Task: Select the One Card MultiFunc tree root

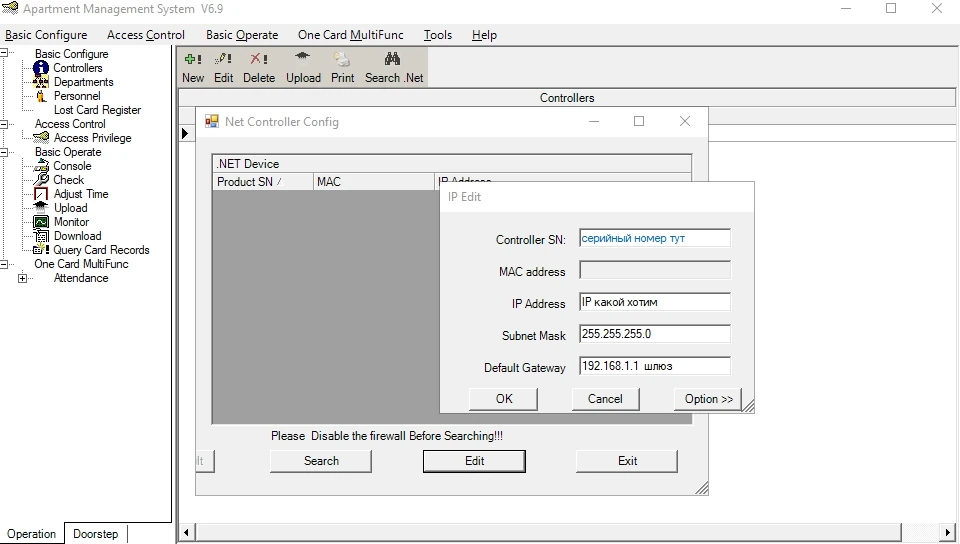Action: pyautogui.click(x=81, y=264)
